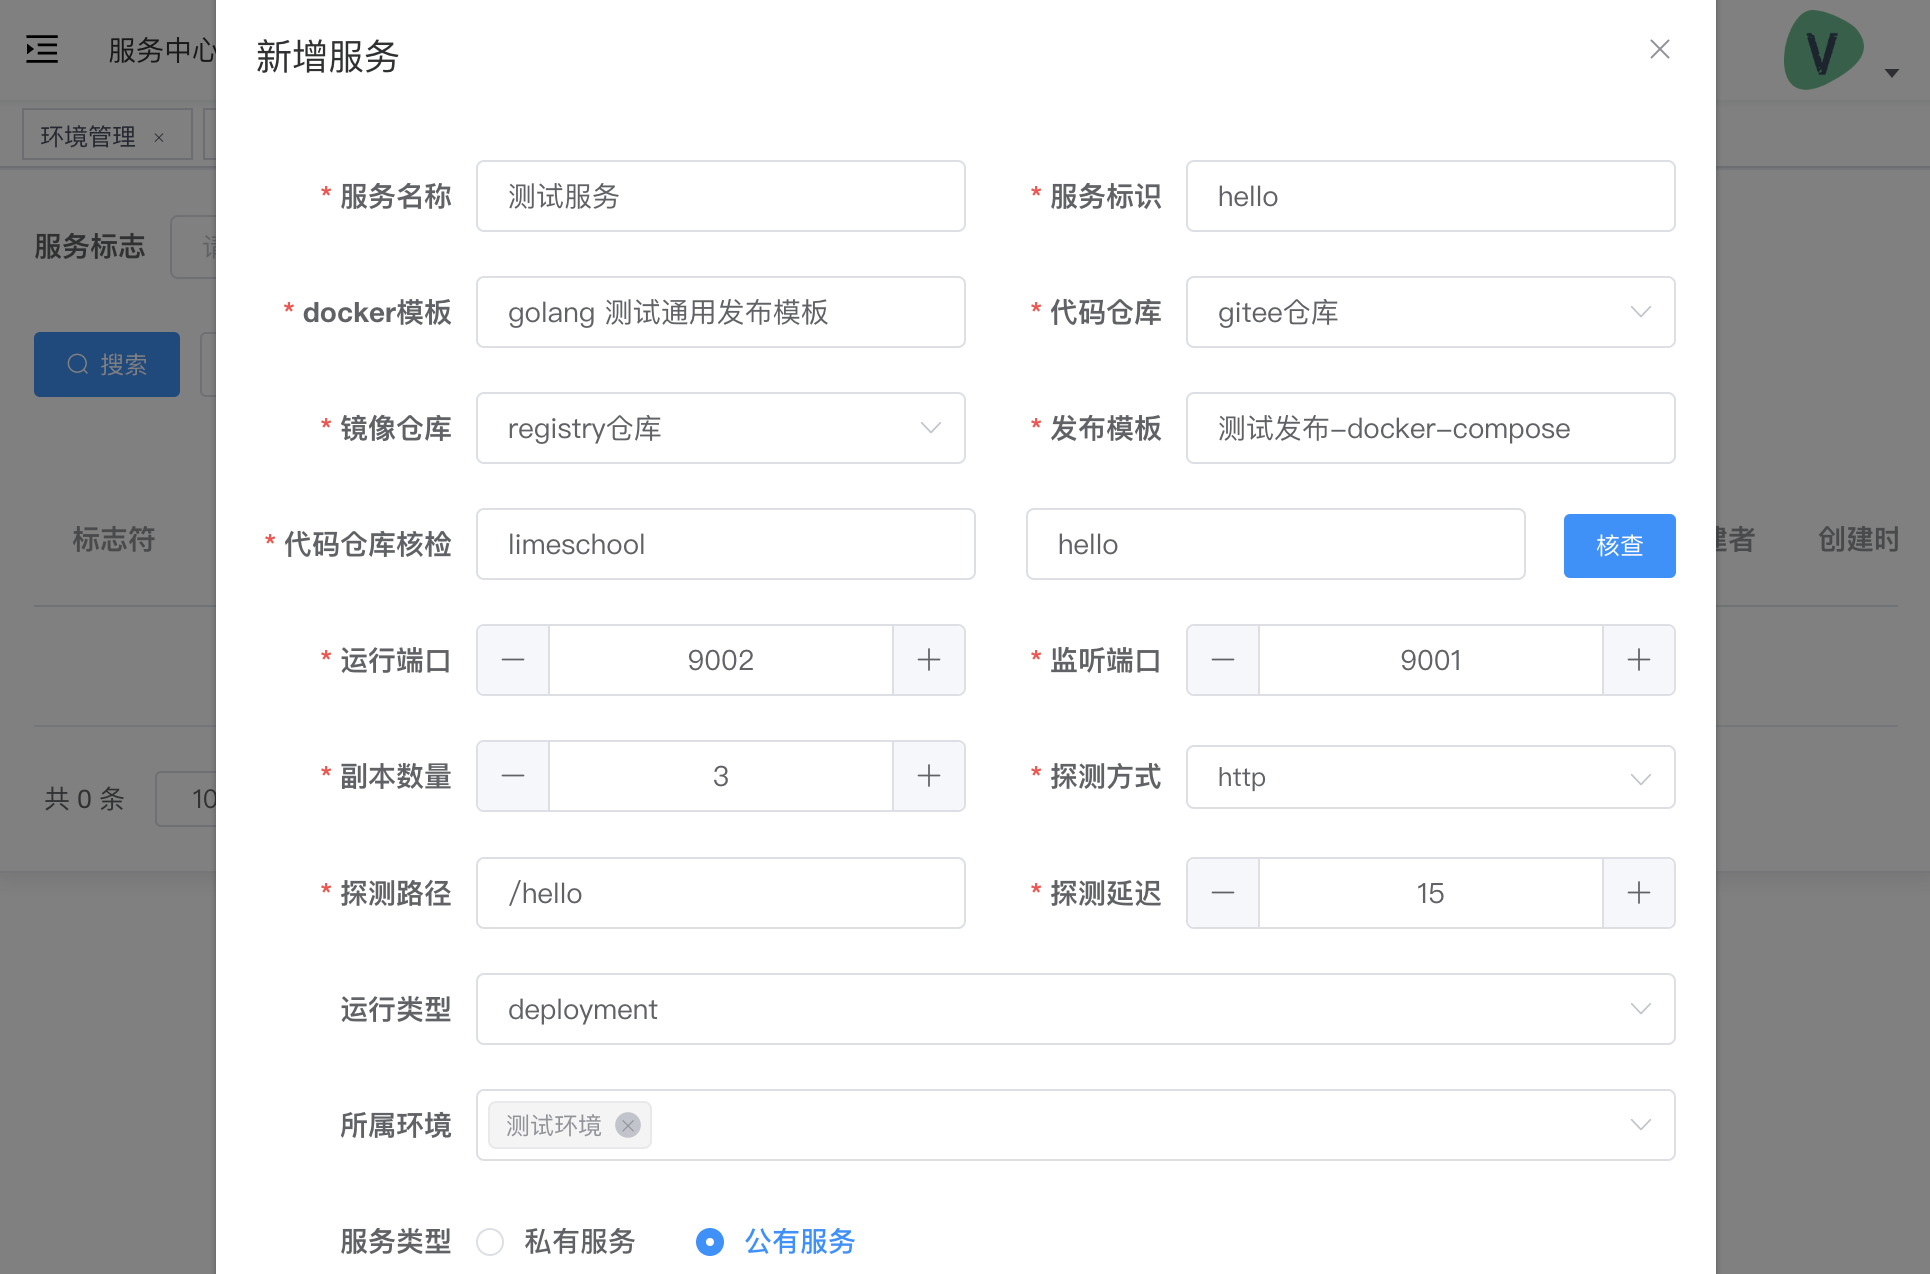Close the 环境管理 tab
The width and height of the screenshot is (1930, 1274).
pos(159,138)
